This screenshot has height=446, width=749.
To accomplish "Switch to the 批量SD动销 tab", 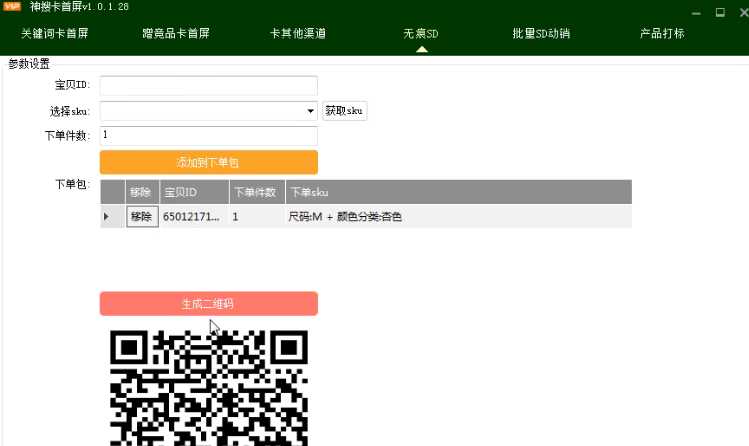I will point(541,33).
